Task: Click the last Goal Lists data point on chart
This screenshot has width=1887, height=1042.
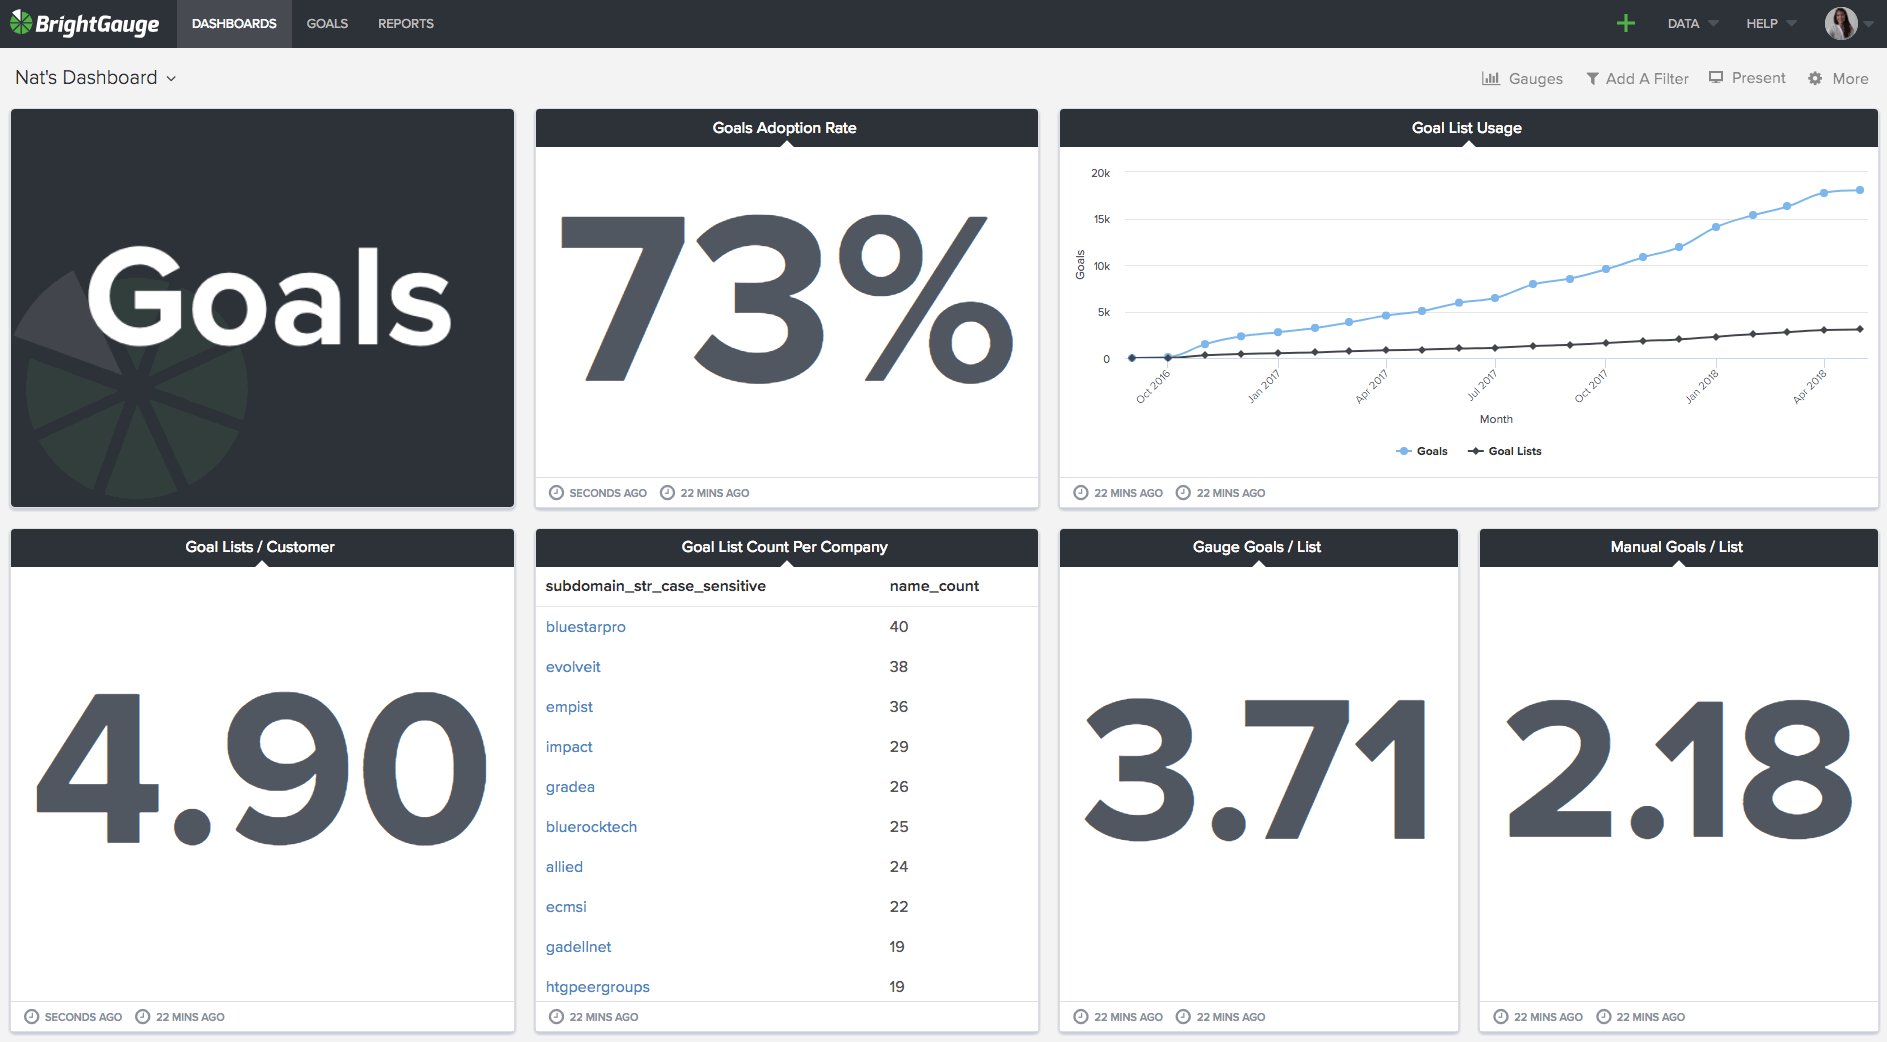Action: click(x=1860, y=328)
